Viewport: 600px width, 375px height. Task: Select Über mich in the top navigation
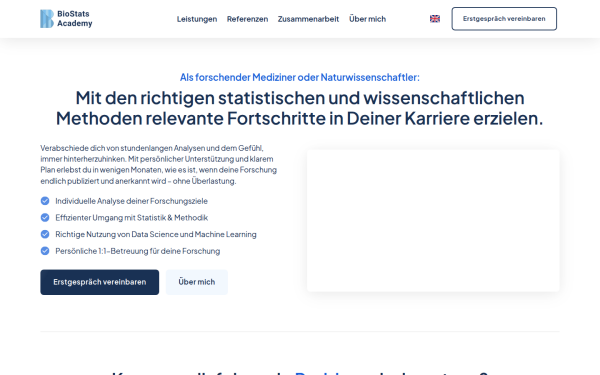(x=367, y=19)
